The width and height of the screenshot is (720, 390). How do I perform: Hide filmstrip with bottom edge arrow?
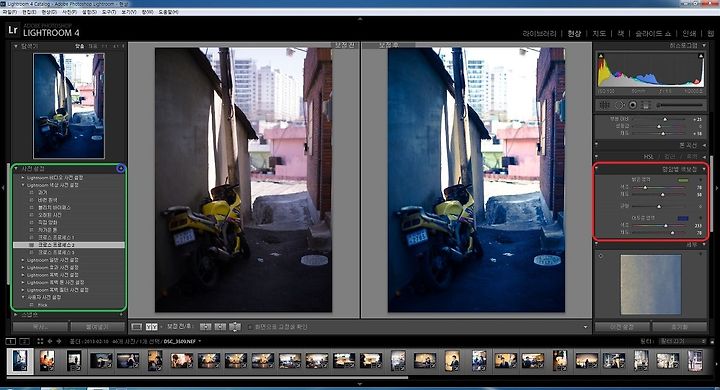click(360, 384)
